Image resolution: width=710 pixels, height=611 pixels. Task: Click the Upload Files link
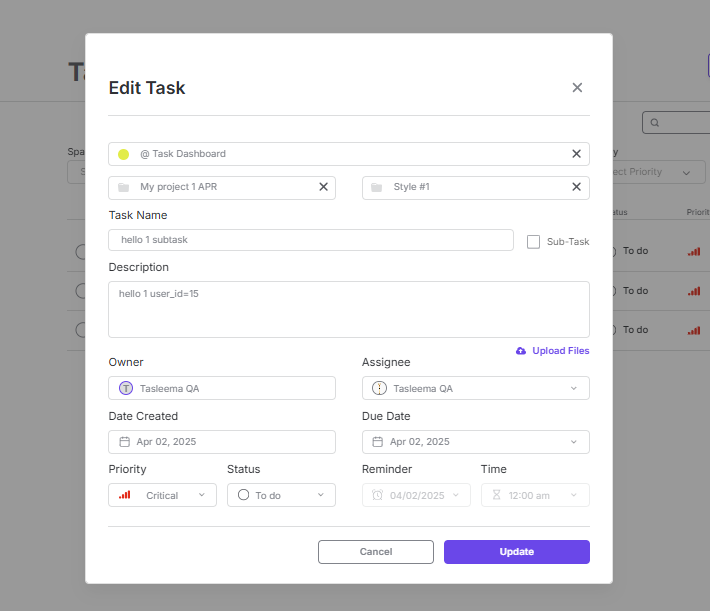pyautogui.click(x=560, y=351)
